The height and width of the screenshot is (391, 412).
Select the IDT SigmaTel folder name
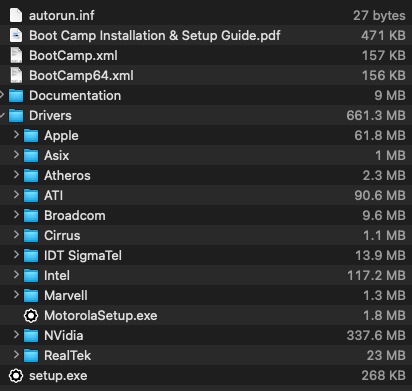(x=83, y=256)
